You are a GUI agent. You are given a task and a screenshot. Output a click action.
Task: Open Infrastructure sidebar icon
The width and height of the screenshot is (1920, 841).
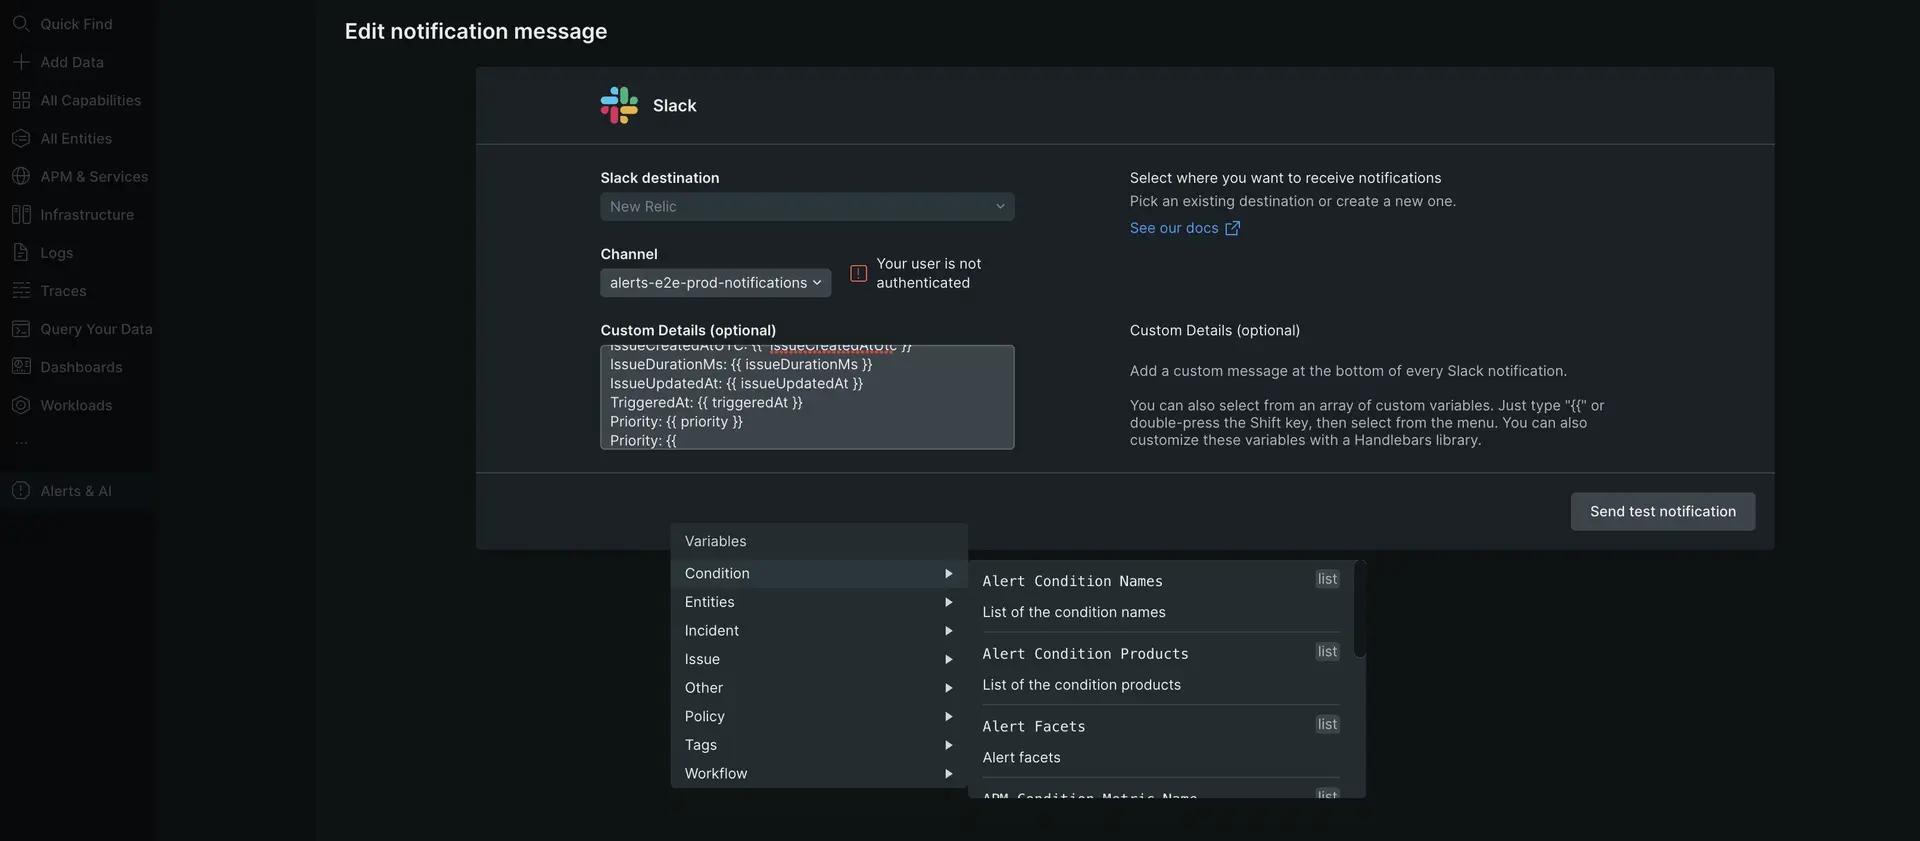[x=21, y=215]
